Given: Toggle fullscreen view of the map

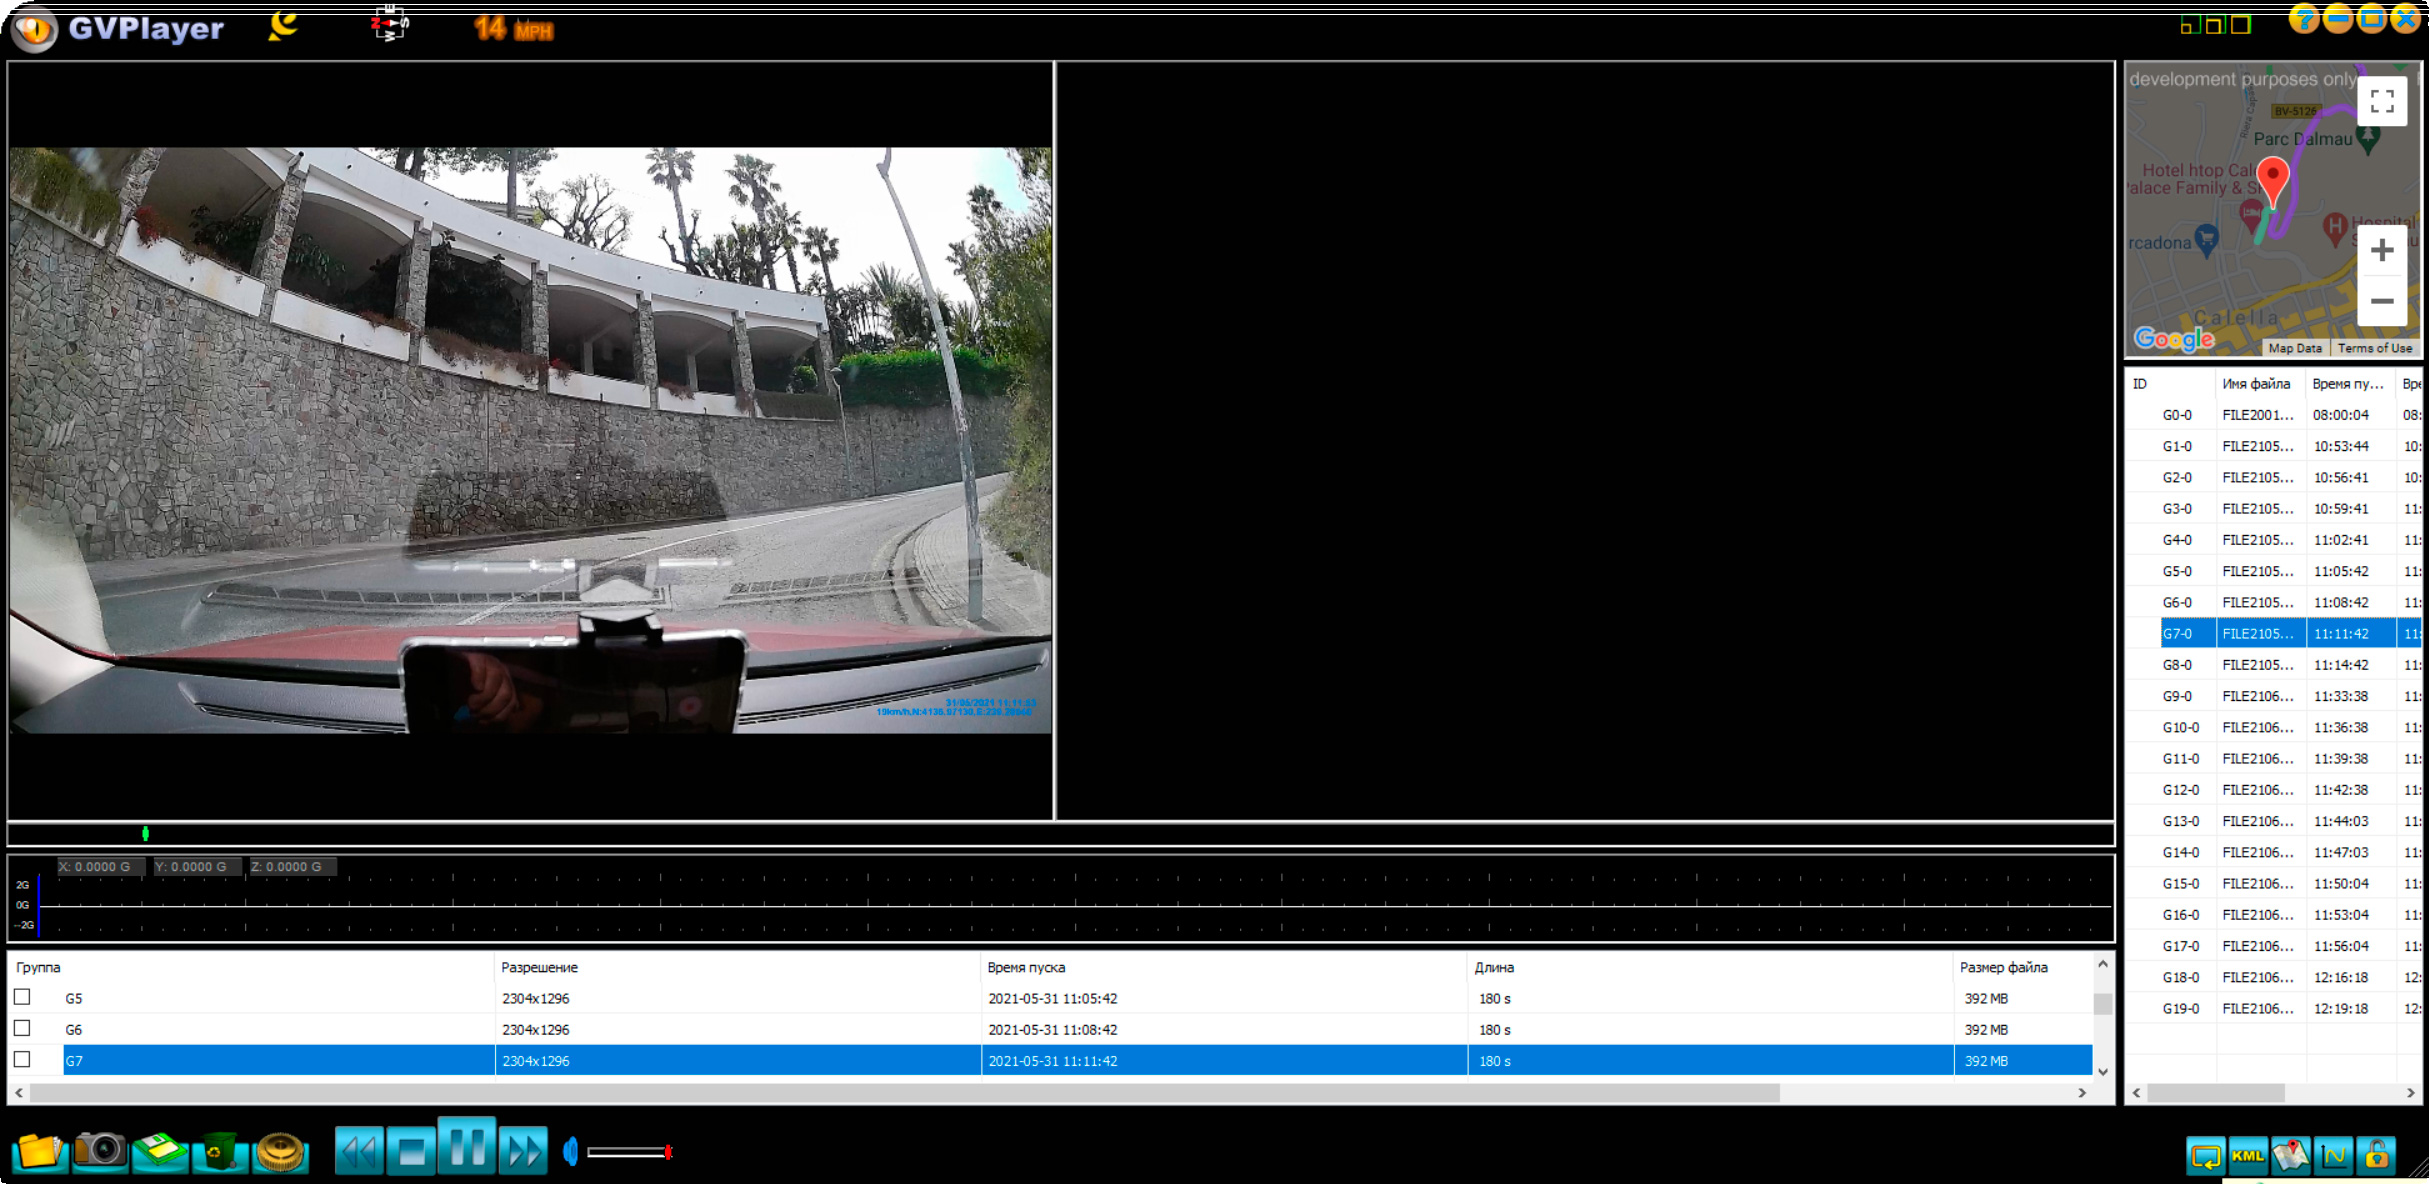Looking at the screenshot, I should click(2381, 101).
